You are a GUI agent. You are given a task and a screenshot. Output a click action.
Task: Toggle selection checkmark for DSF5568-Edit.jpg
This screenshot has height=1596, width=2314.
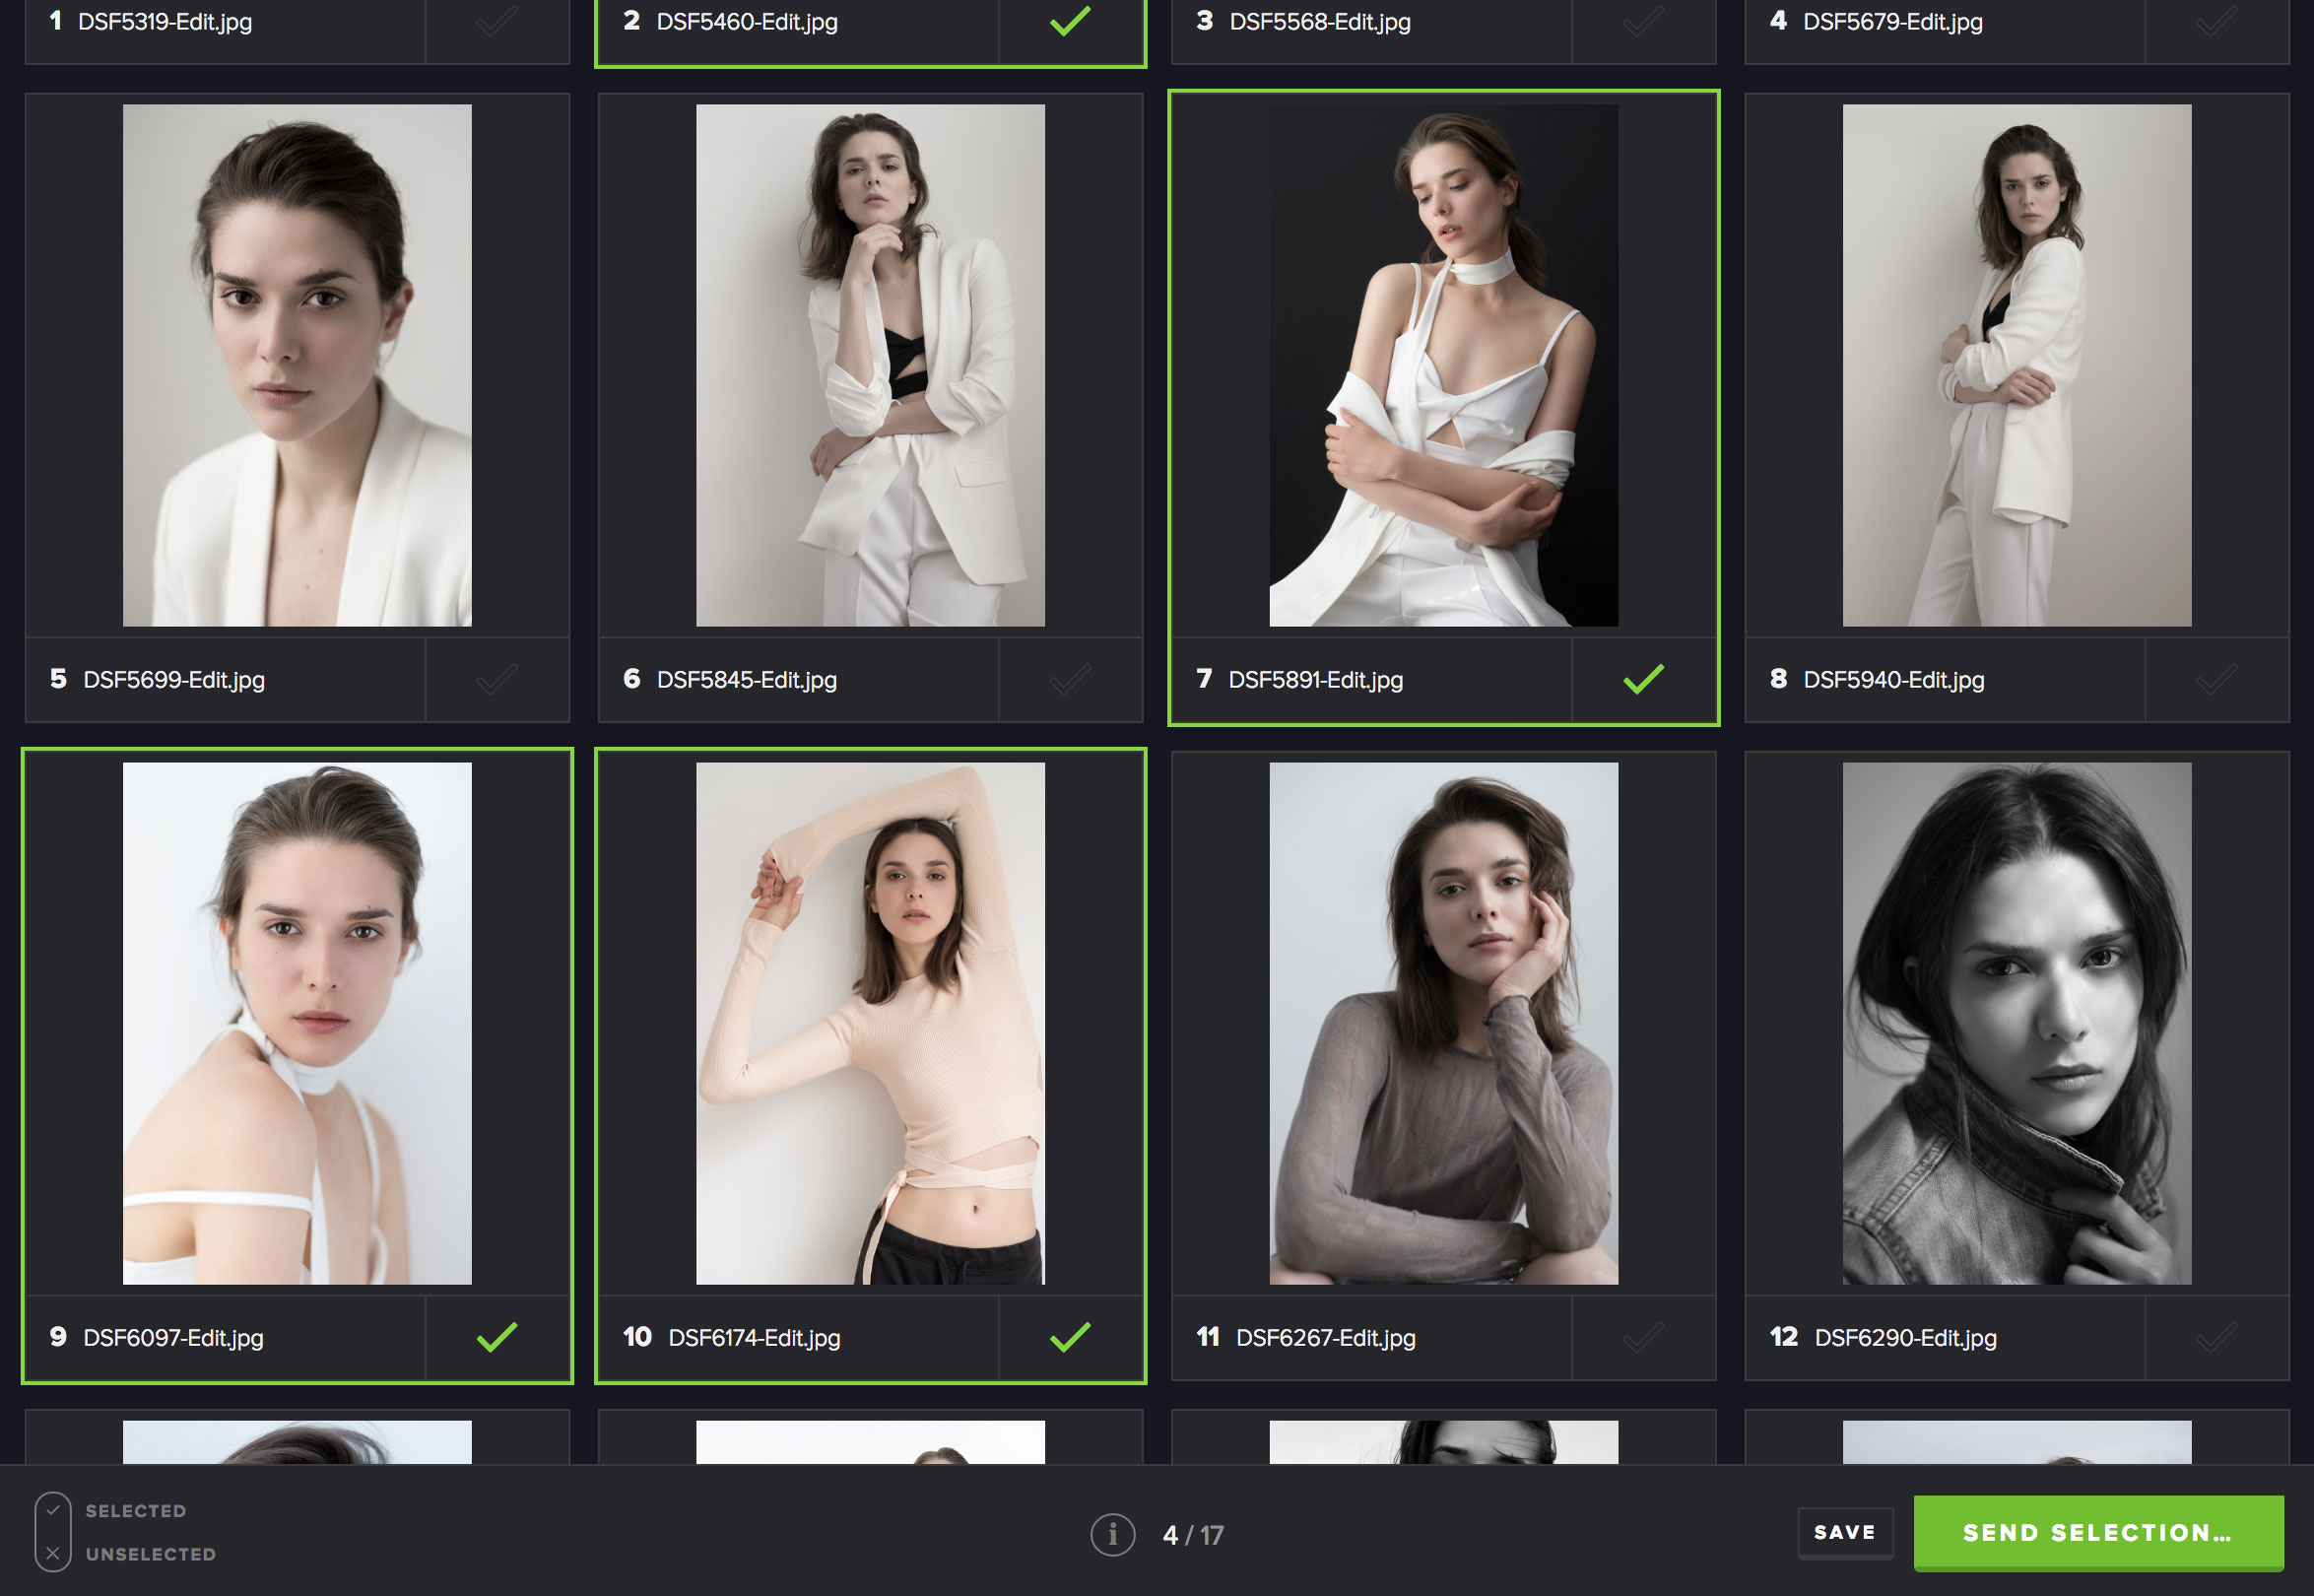[x=1643, y=21]
